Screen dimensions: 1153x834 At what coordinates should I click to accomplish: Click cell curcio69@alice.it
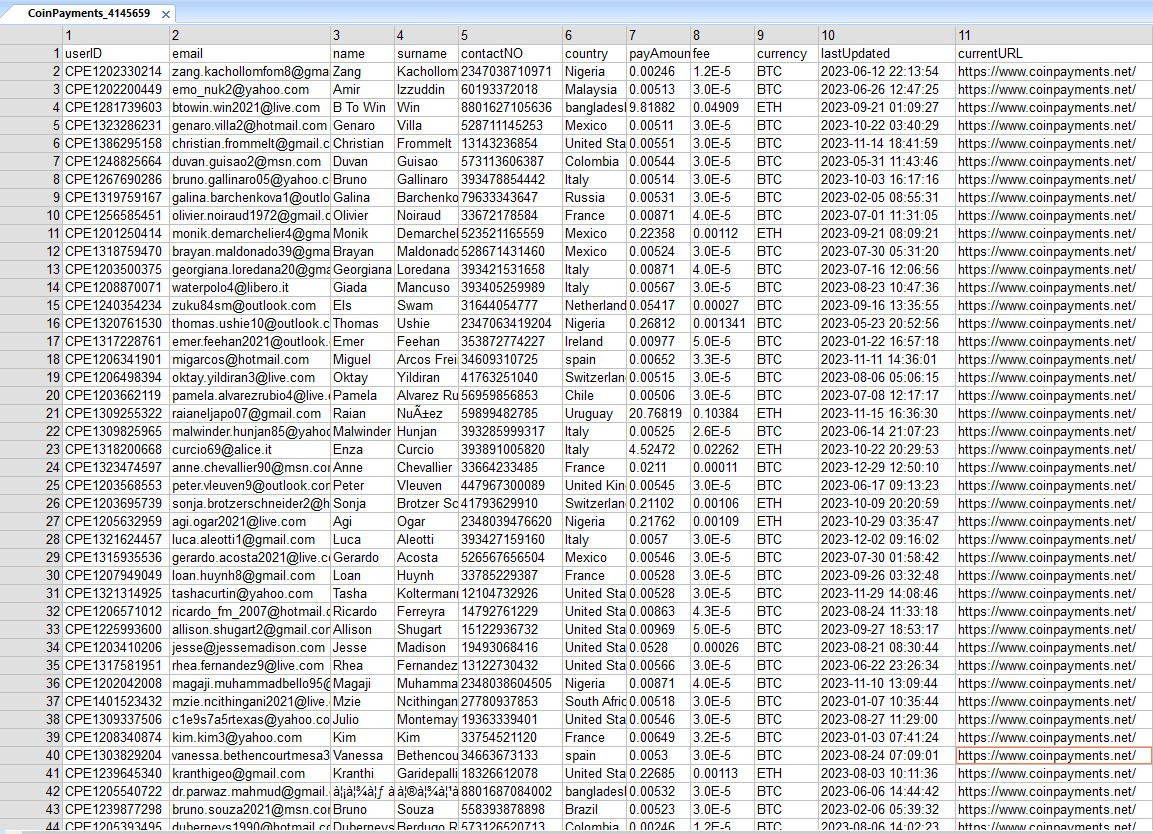250,449
